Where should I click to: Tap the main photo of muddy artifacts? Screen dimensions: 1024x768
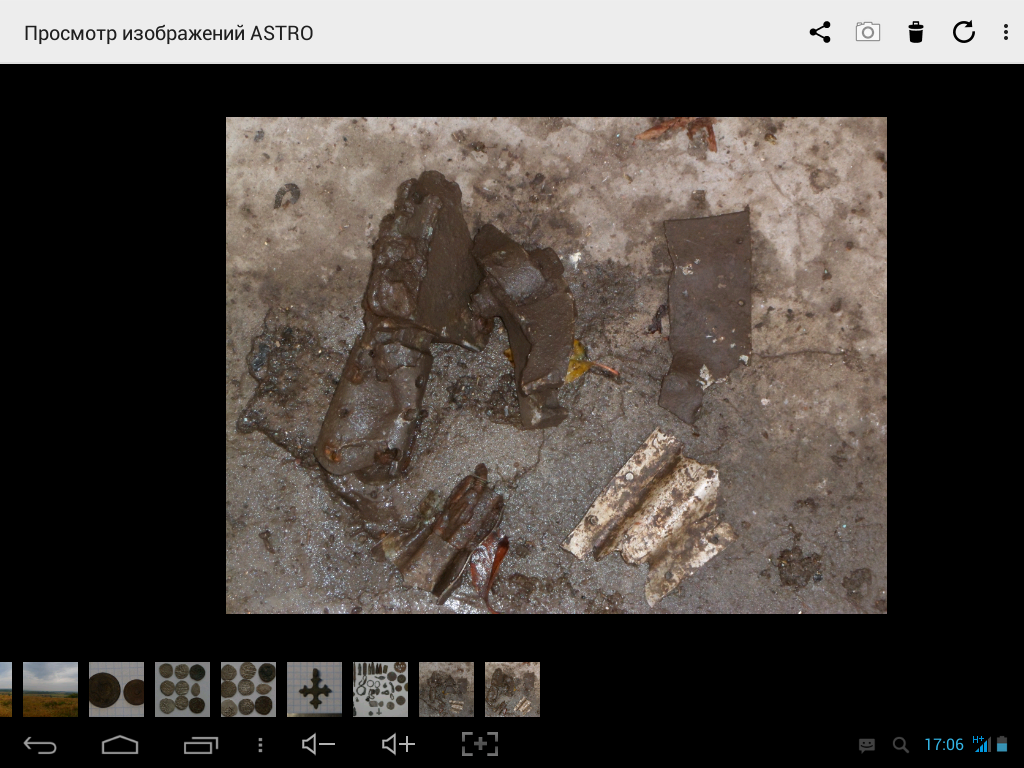556,366
